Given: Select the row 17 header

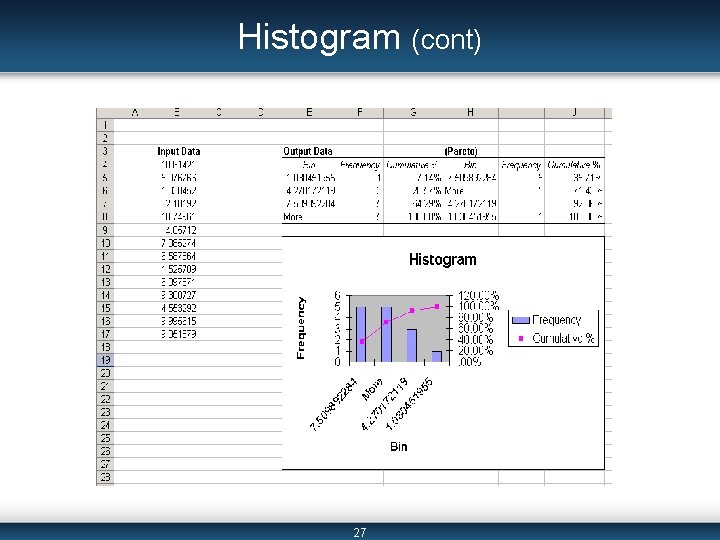Looking at the screenshot, I should (105, 334).
